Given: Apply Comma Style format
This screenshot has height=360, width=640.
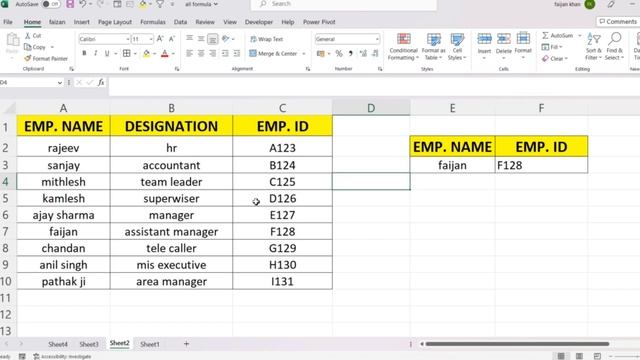Looking at the screenshot, I should [351, 53].
